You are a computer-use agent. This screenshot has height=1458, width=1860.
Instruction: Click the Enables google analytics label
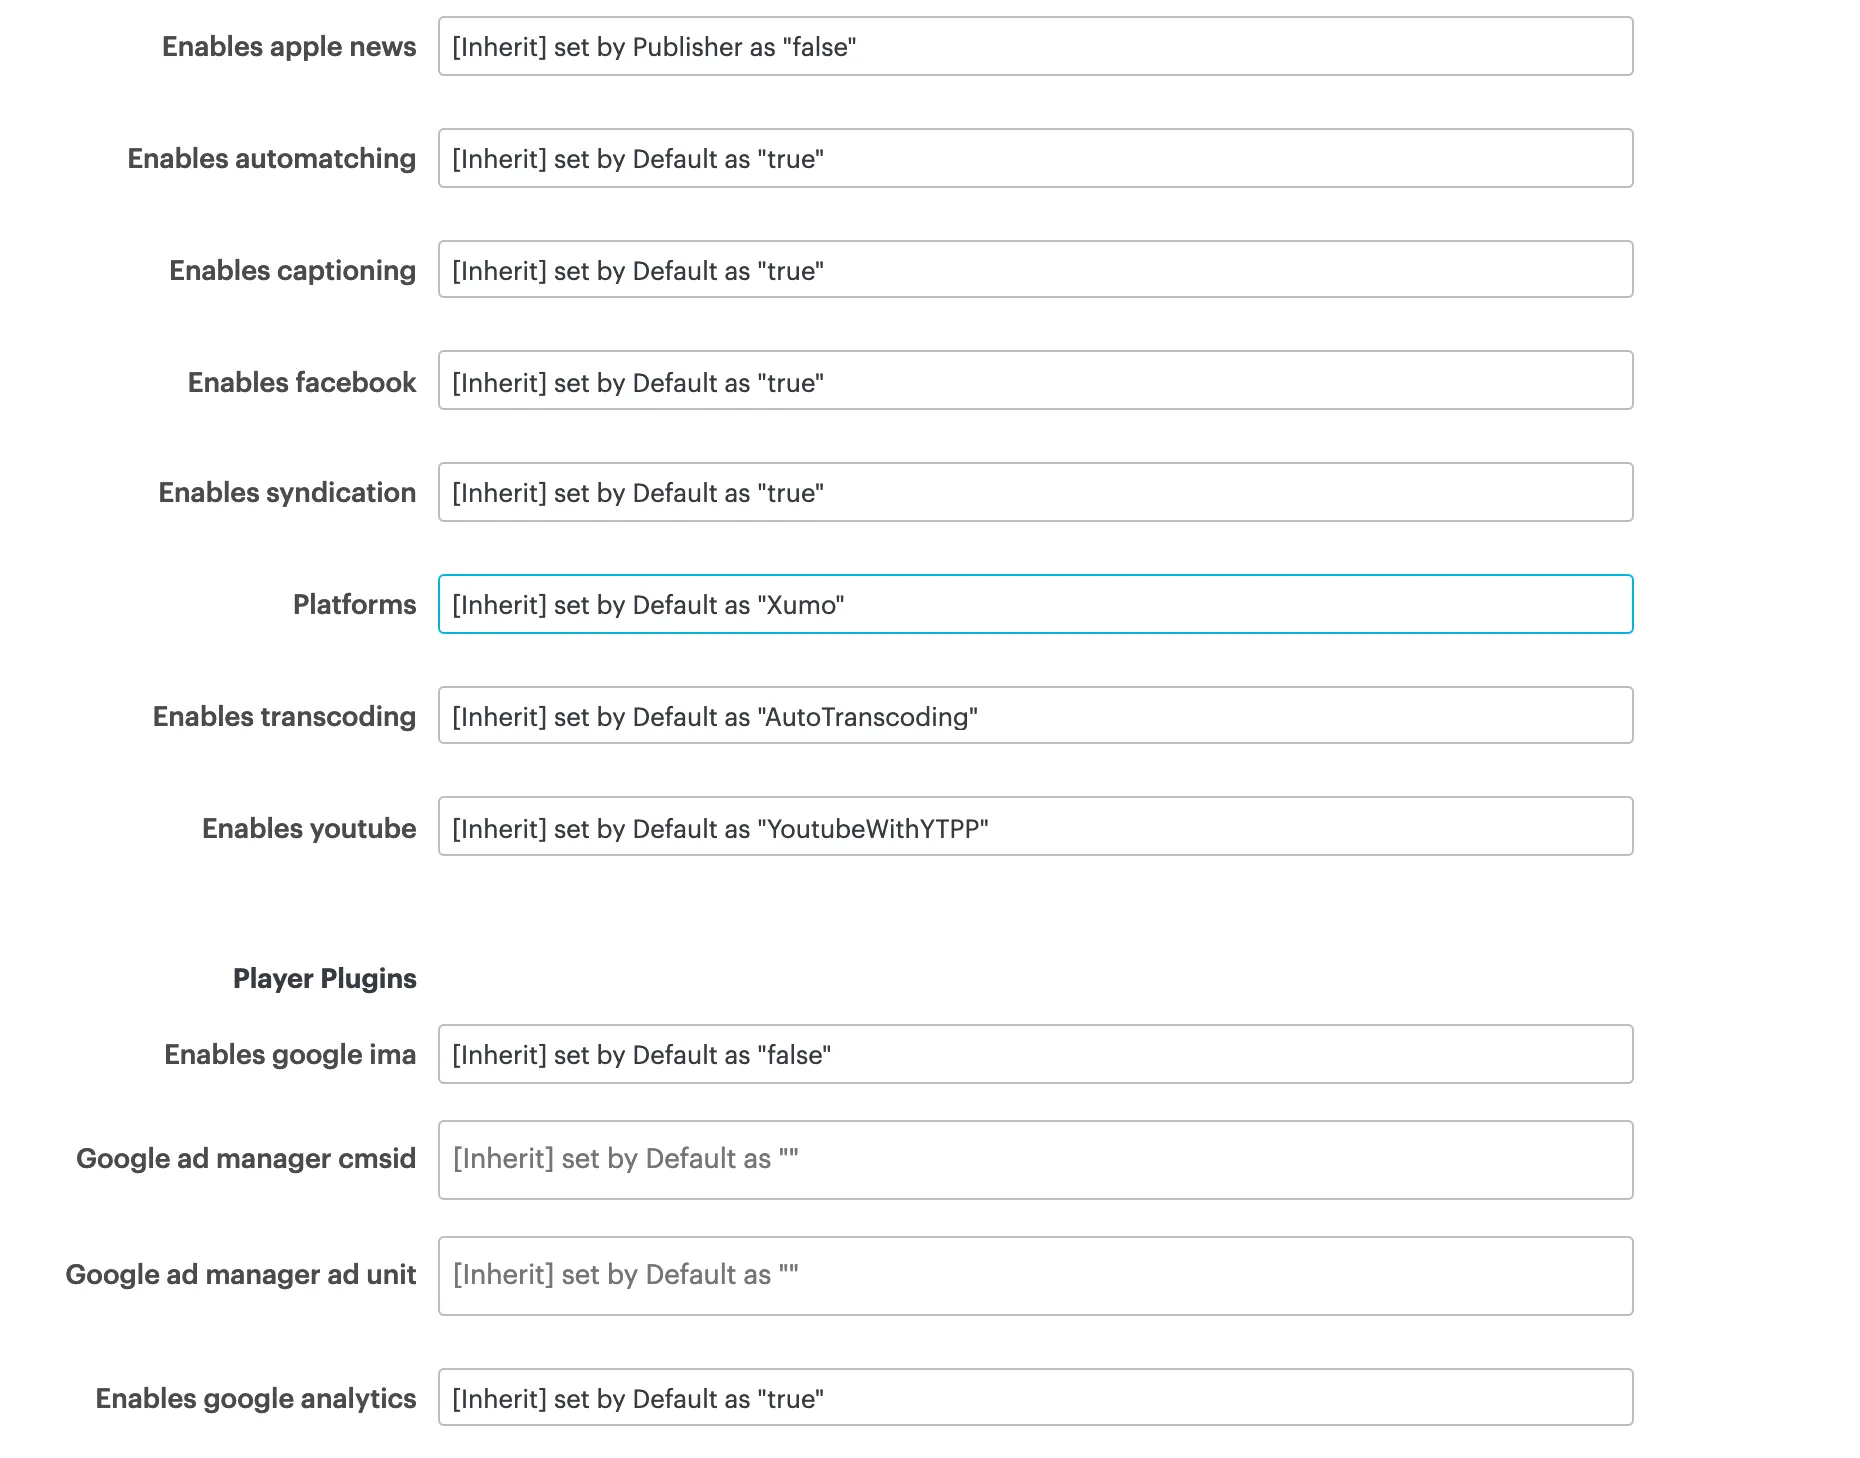click(x=256, y=1398)
